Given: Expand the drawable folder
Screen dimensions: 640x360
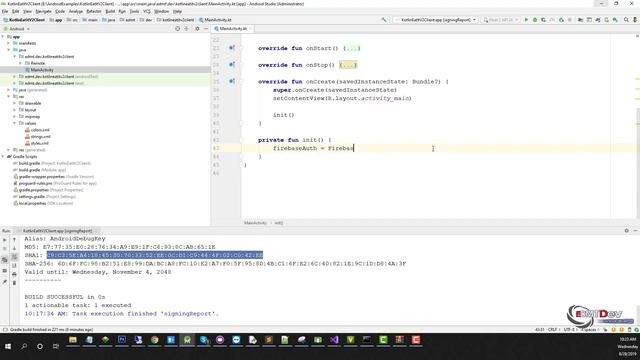Looking at the screenshot, I should [x=15, y=103].
